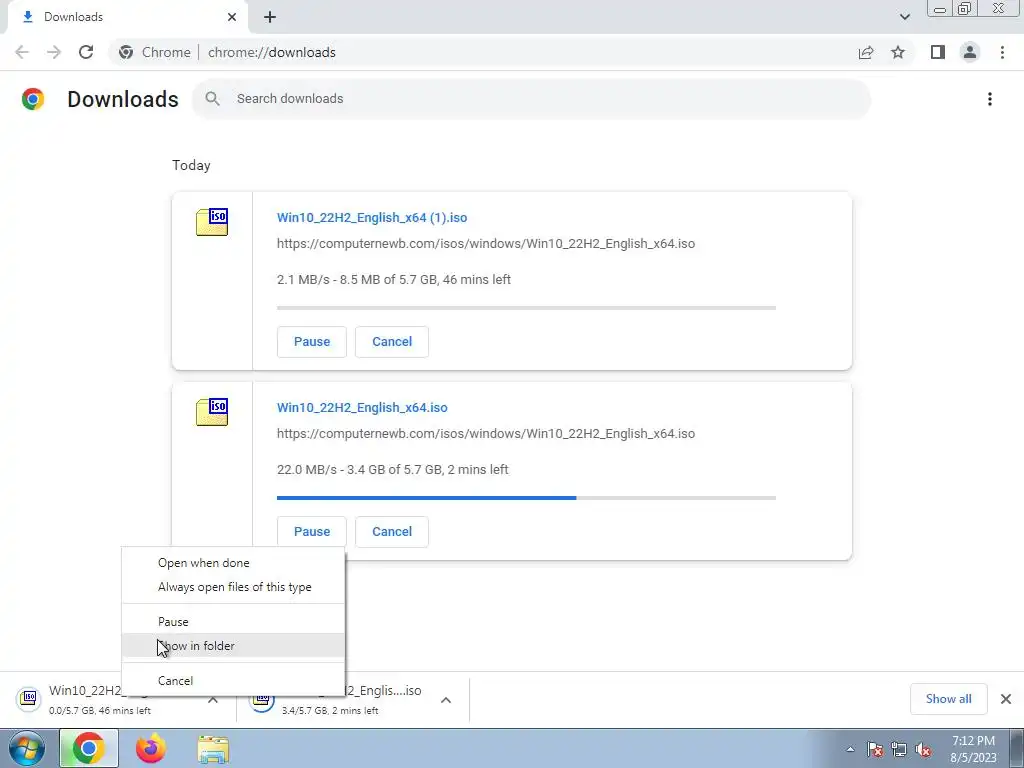
Task: Cancel the Win10_22H2_English_x64 (1).iso download
Action: [x=392, y=342]
